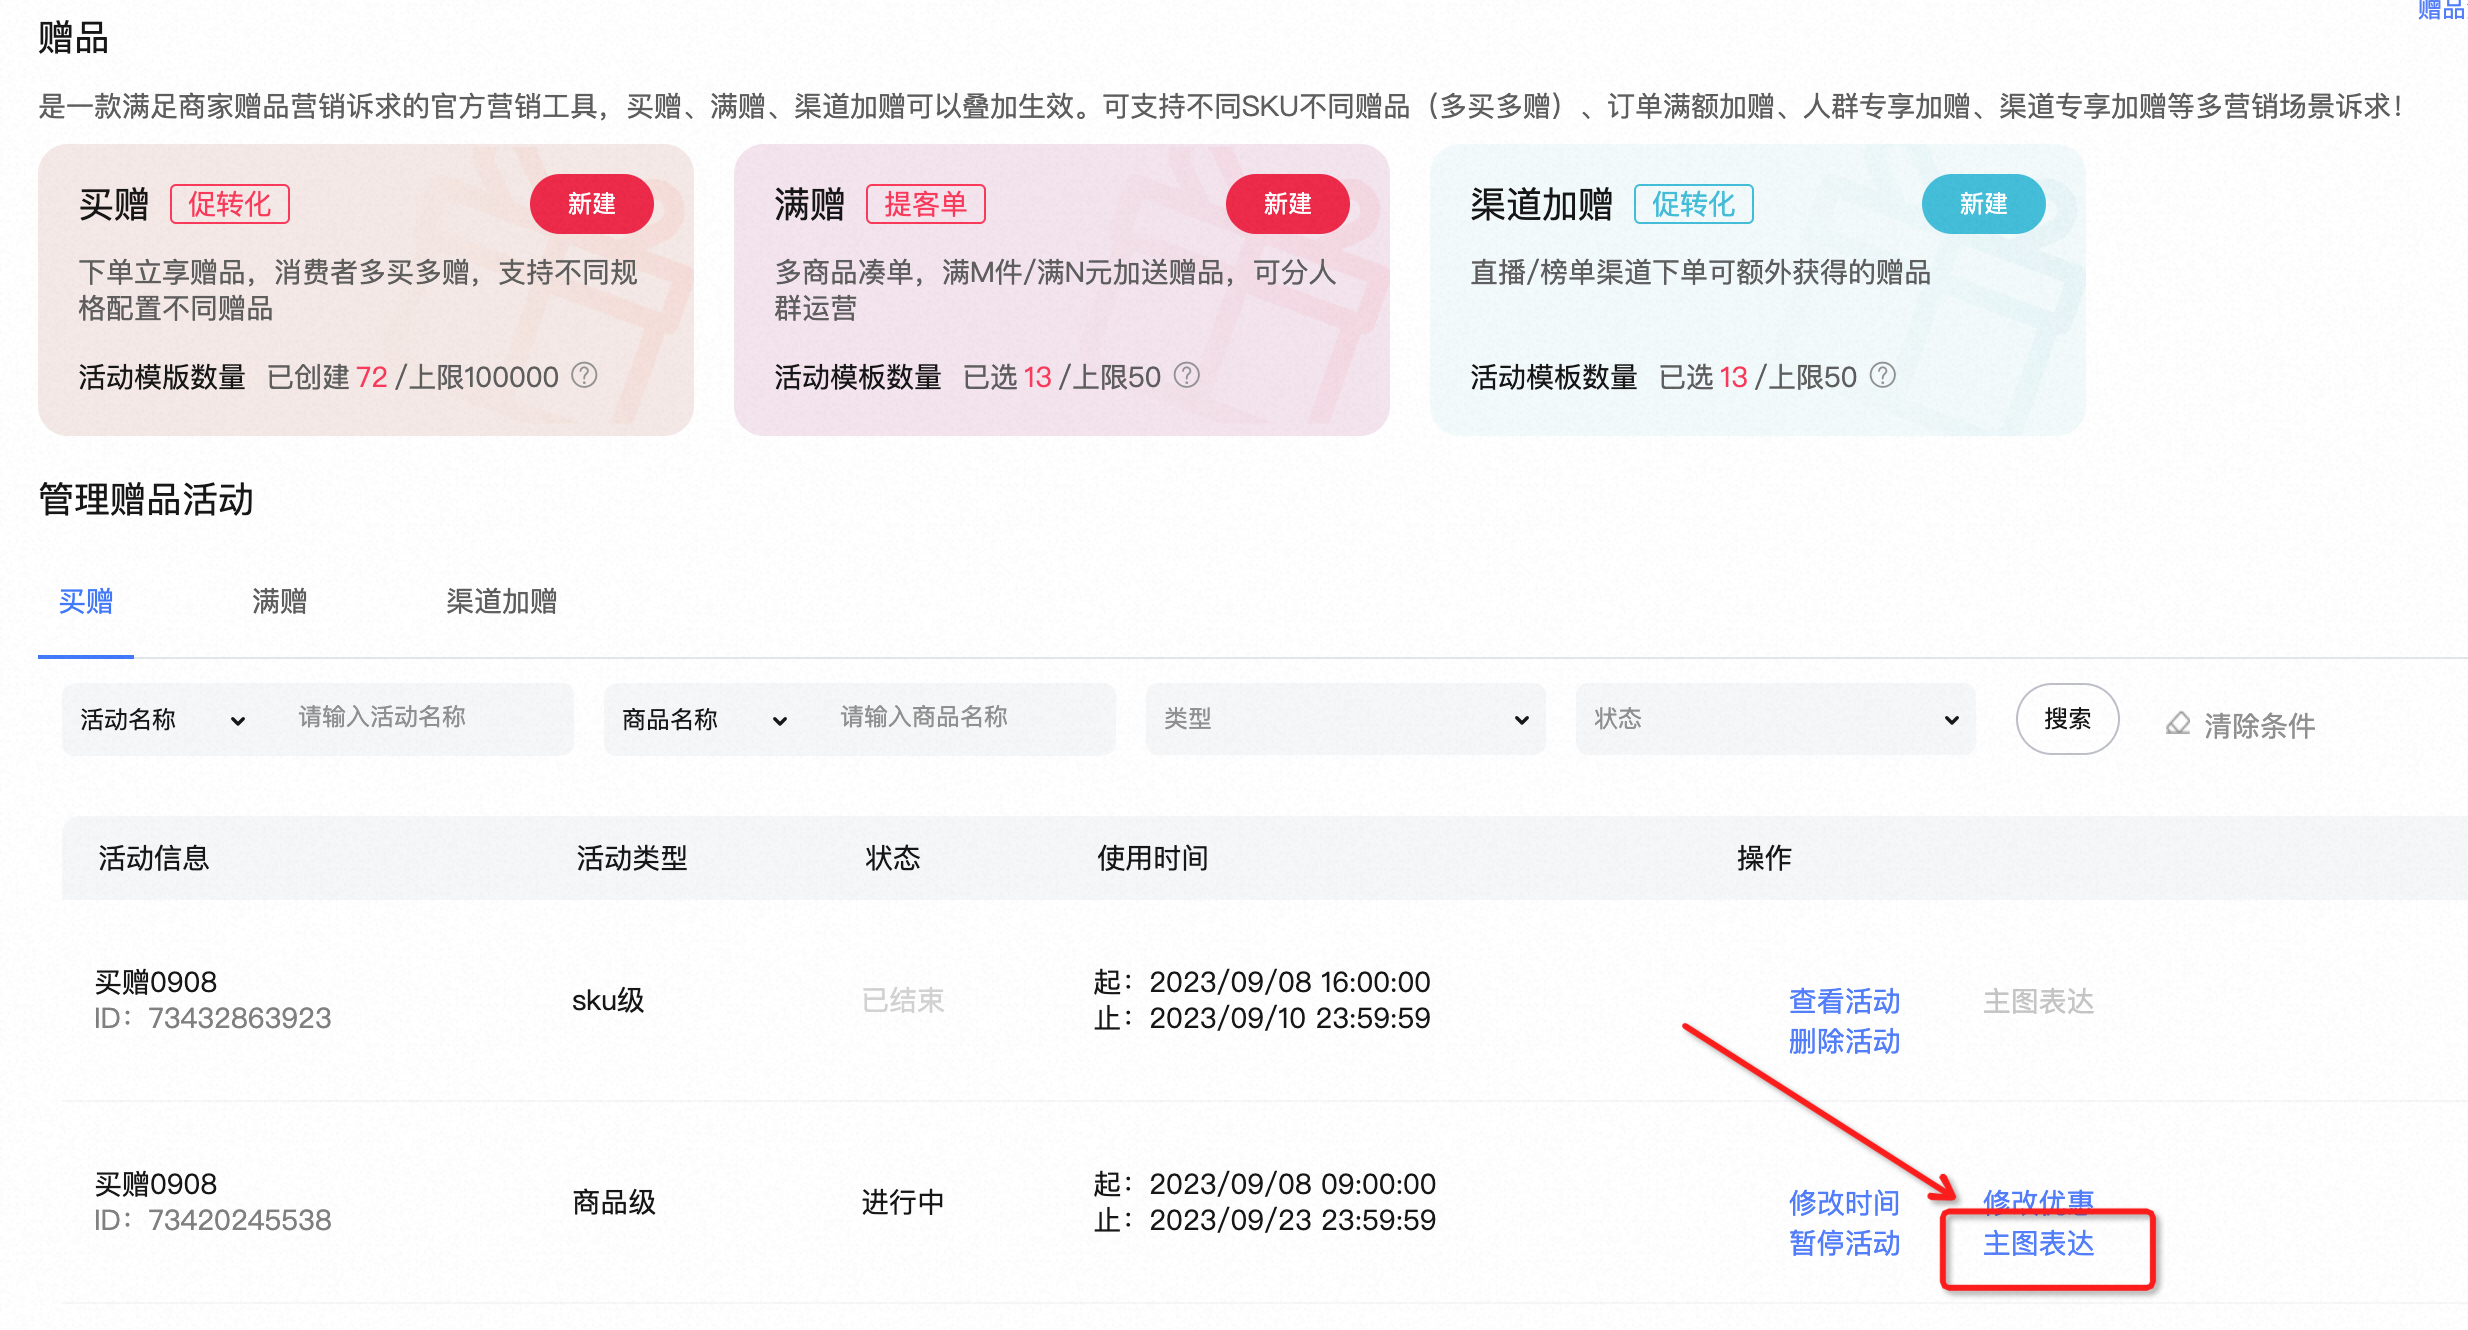
Task: Click the 使用时间 column header
Action: (x=1153, y=858)
